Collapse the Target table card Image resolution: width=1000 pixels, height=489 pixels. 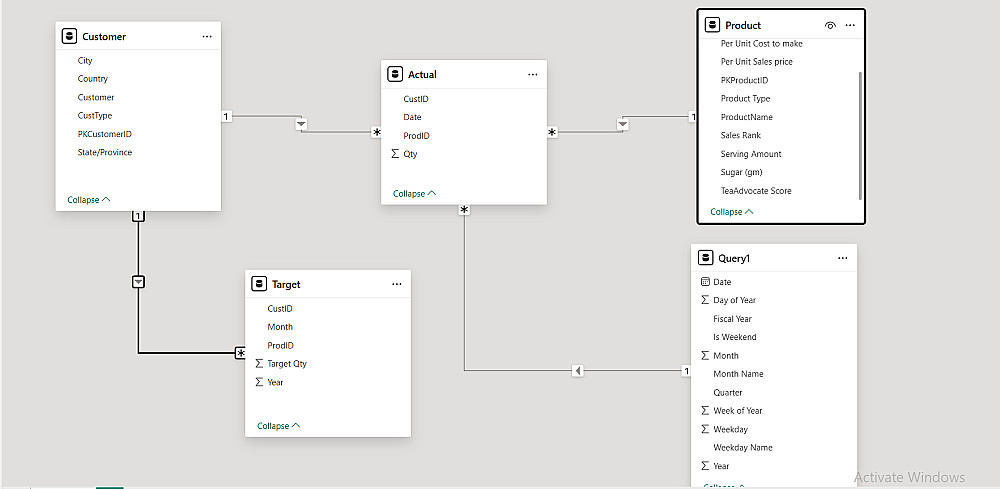click(278, 426)
